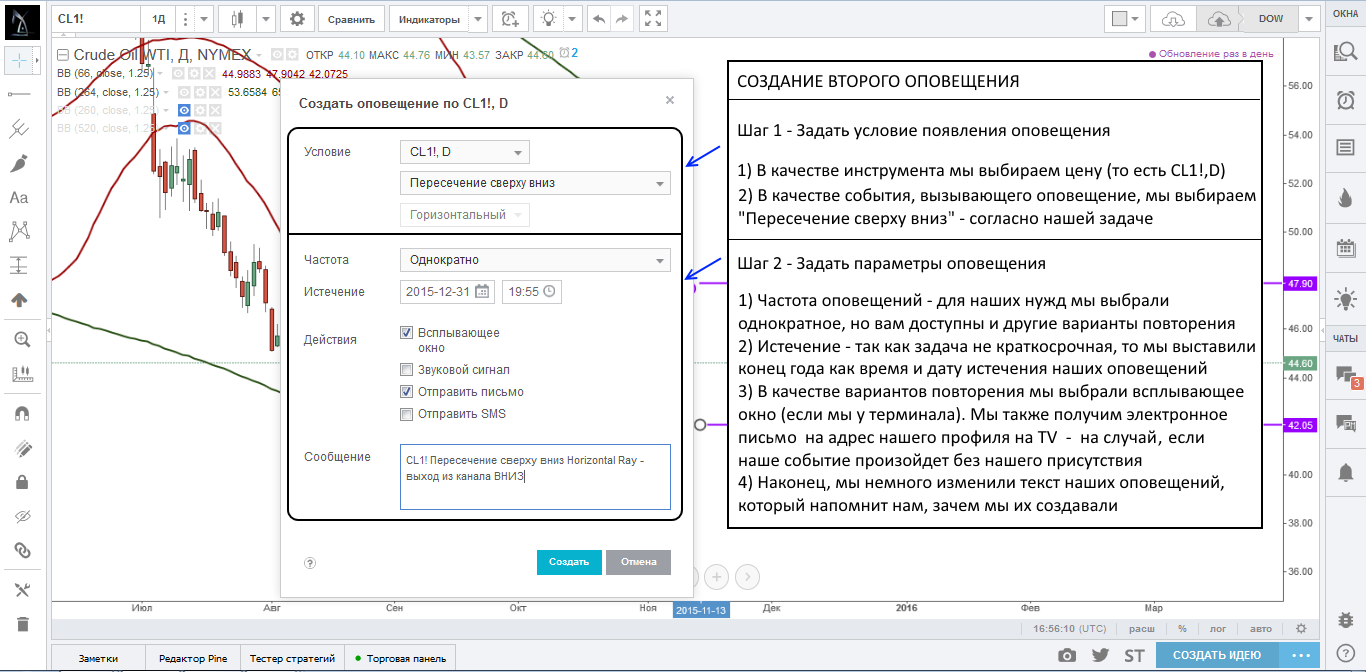Click the magnet mode icon
The width and height of the screenshot is (1366, 672).
point(20,413)
